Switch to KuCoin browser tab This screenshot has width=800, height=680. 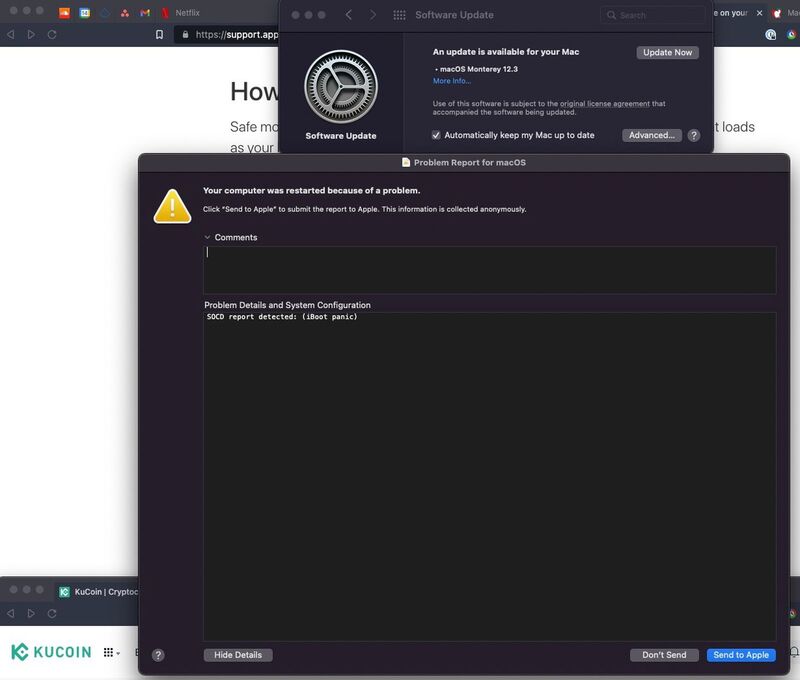coord(98,592)
